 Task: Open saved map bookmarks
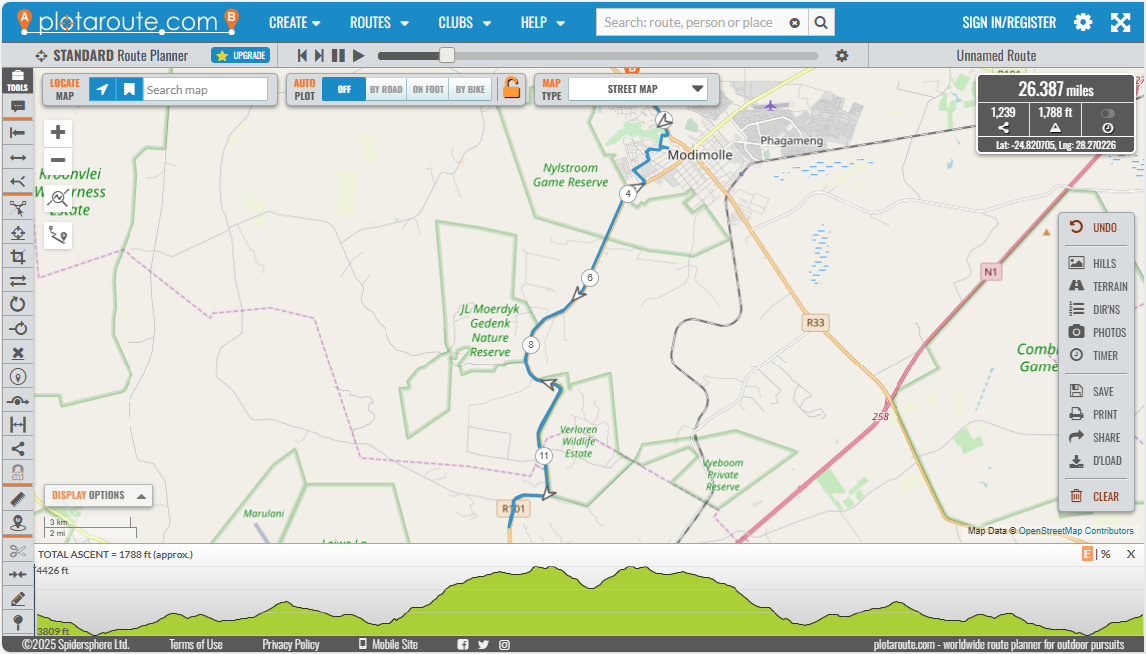click(x=129, y=89)
